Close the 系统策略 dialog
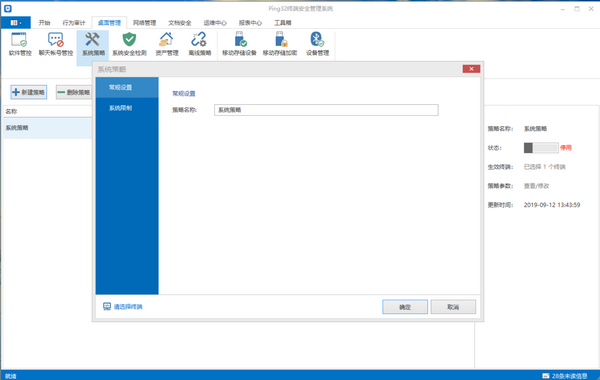600x380 pixels. coord(471,69)
